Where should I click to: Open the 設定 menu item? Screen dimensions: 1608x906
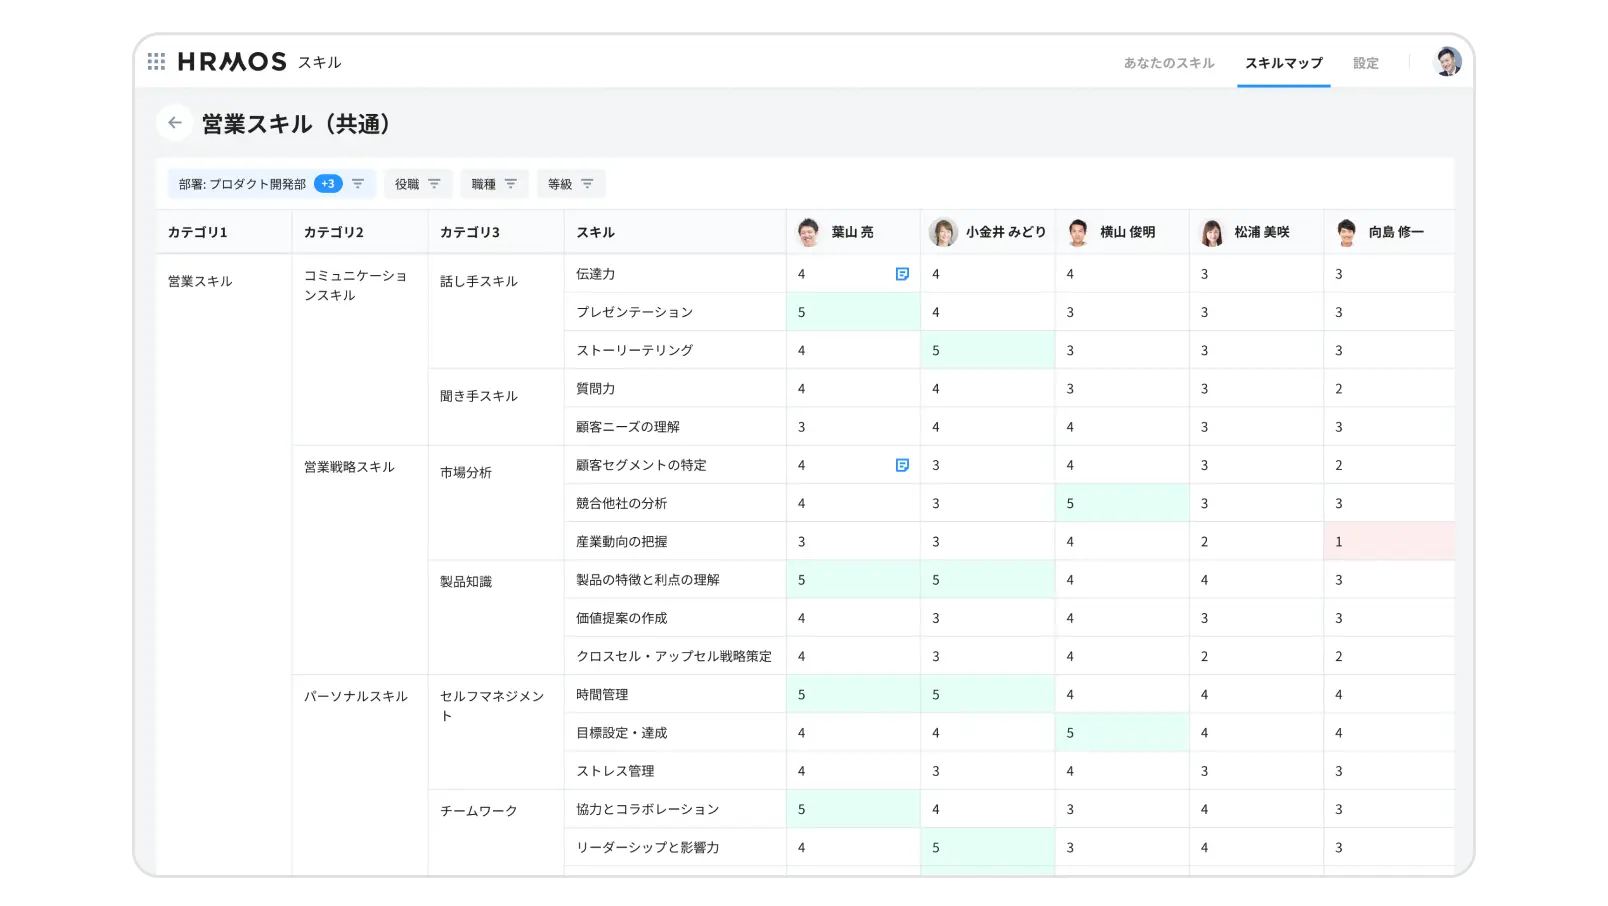[x=1366, y=62]
